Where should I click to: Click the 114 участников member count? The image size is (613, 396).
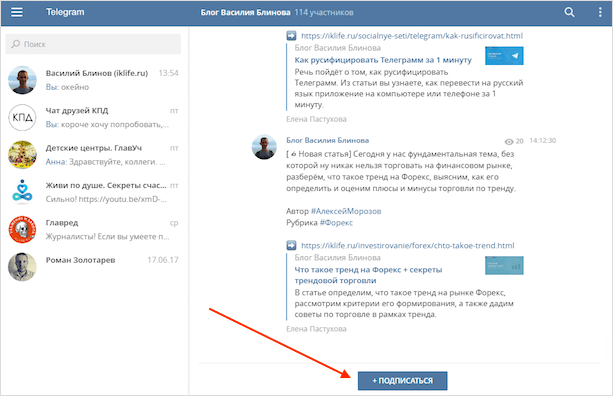point(324,13)
